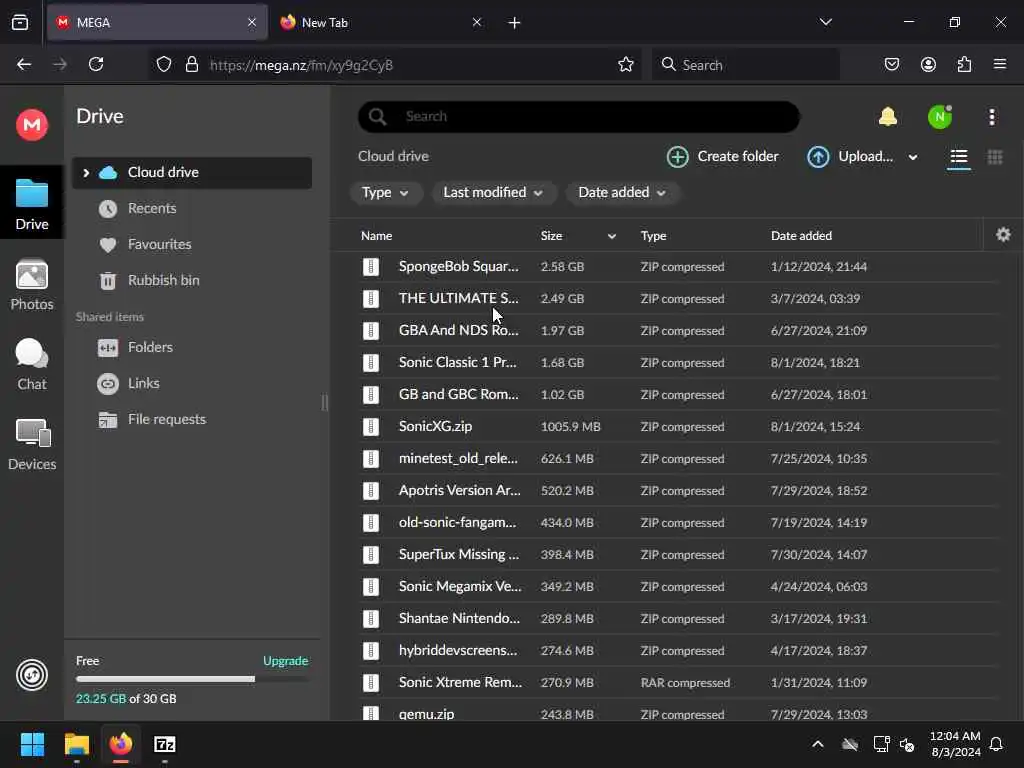Click the storage usage progress bar
Screen dimensions: 1024x768
pyautogui.click(x=192, y=679)
